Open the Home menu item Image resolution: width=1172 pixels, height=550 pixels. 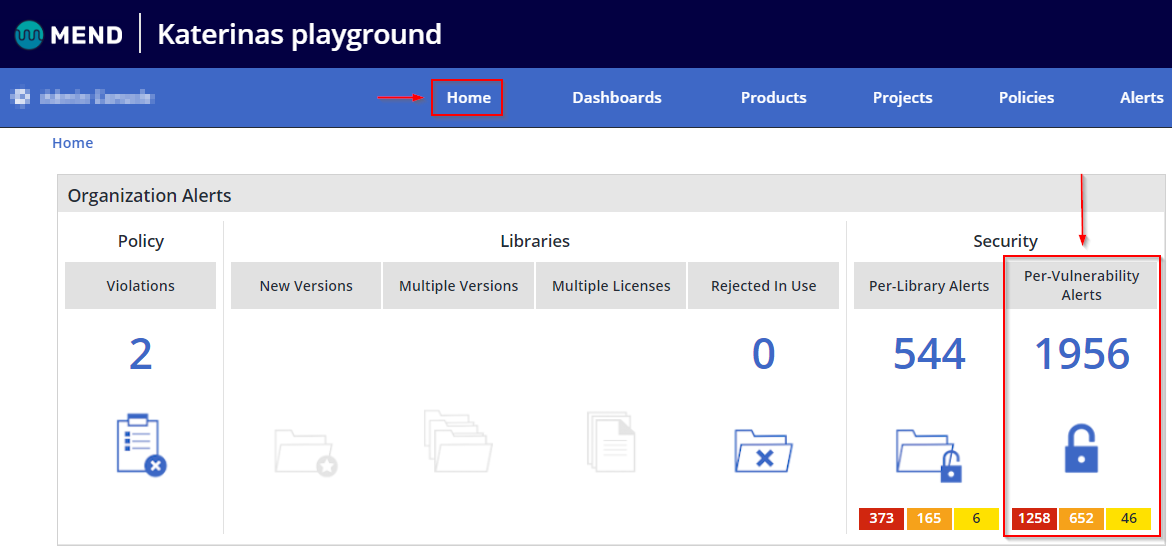(x=468, y=98)
